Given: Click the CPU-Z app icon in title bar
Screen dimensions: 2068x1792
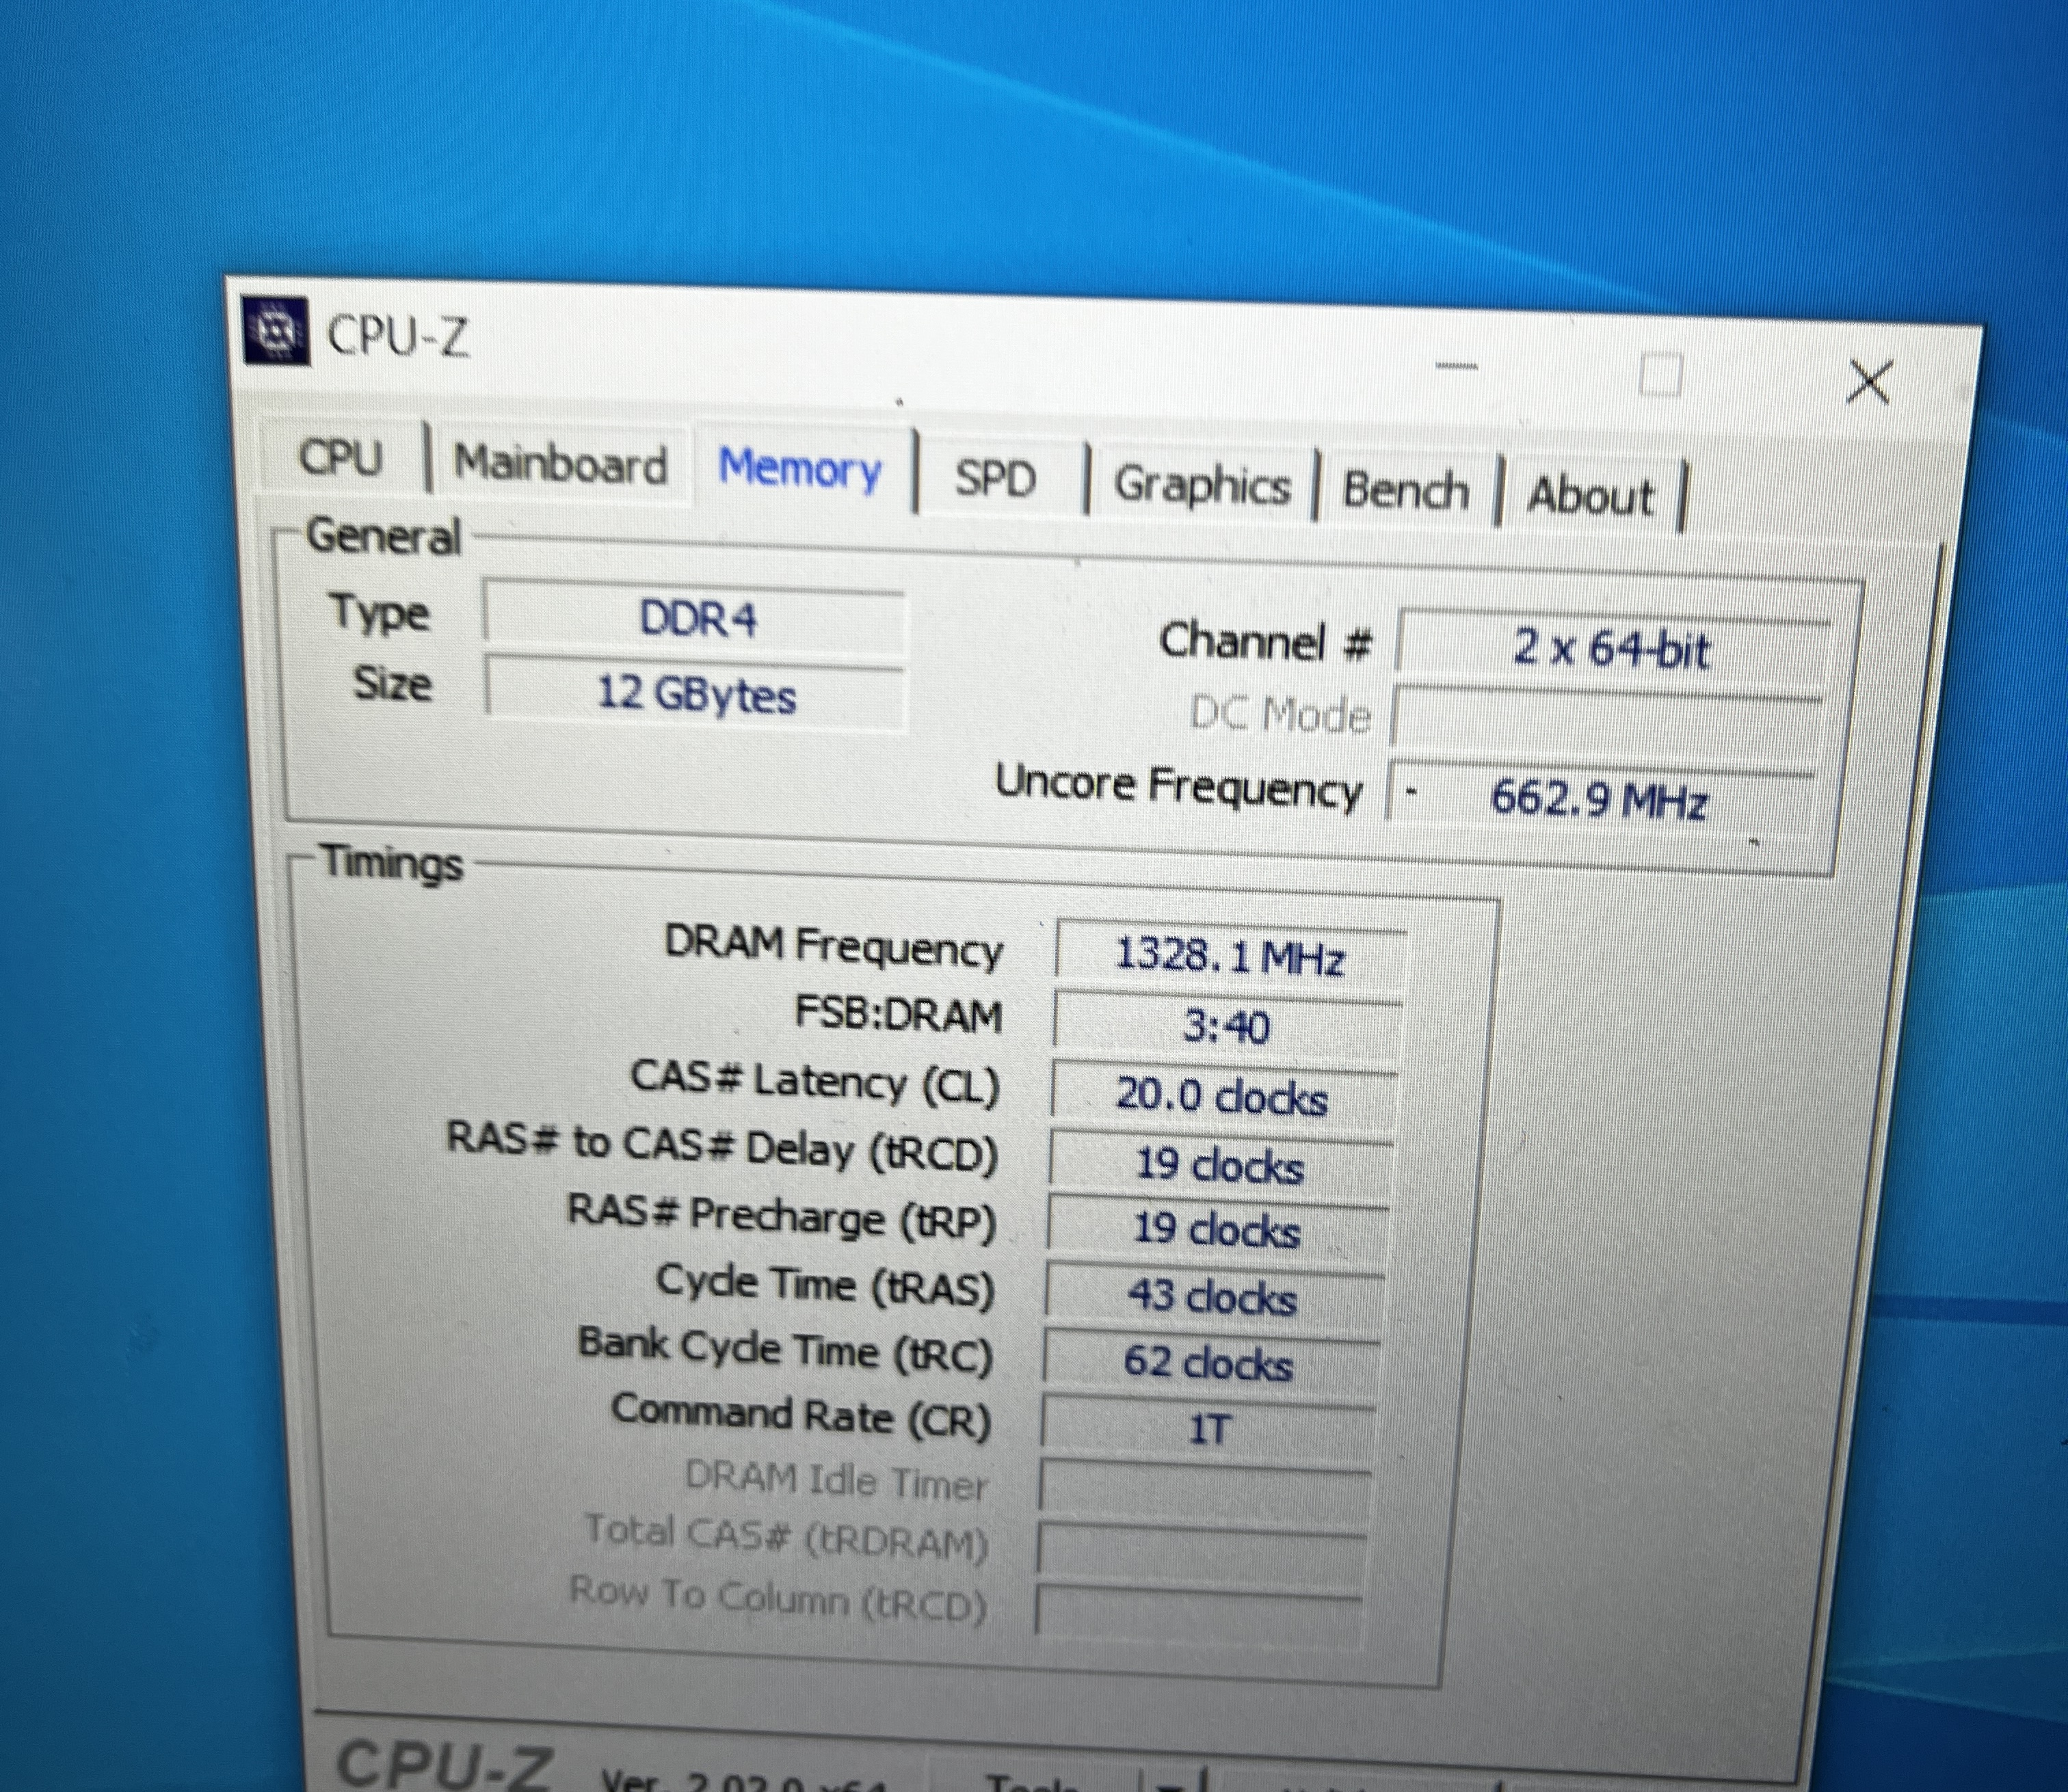Looking at the screenshot, I should (275, 331).
